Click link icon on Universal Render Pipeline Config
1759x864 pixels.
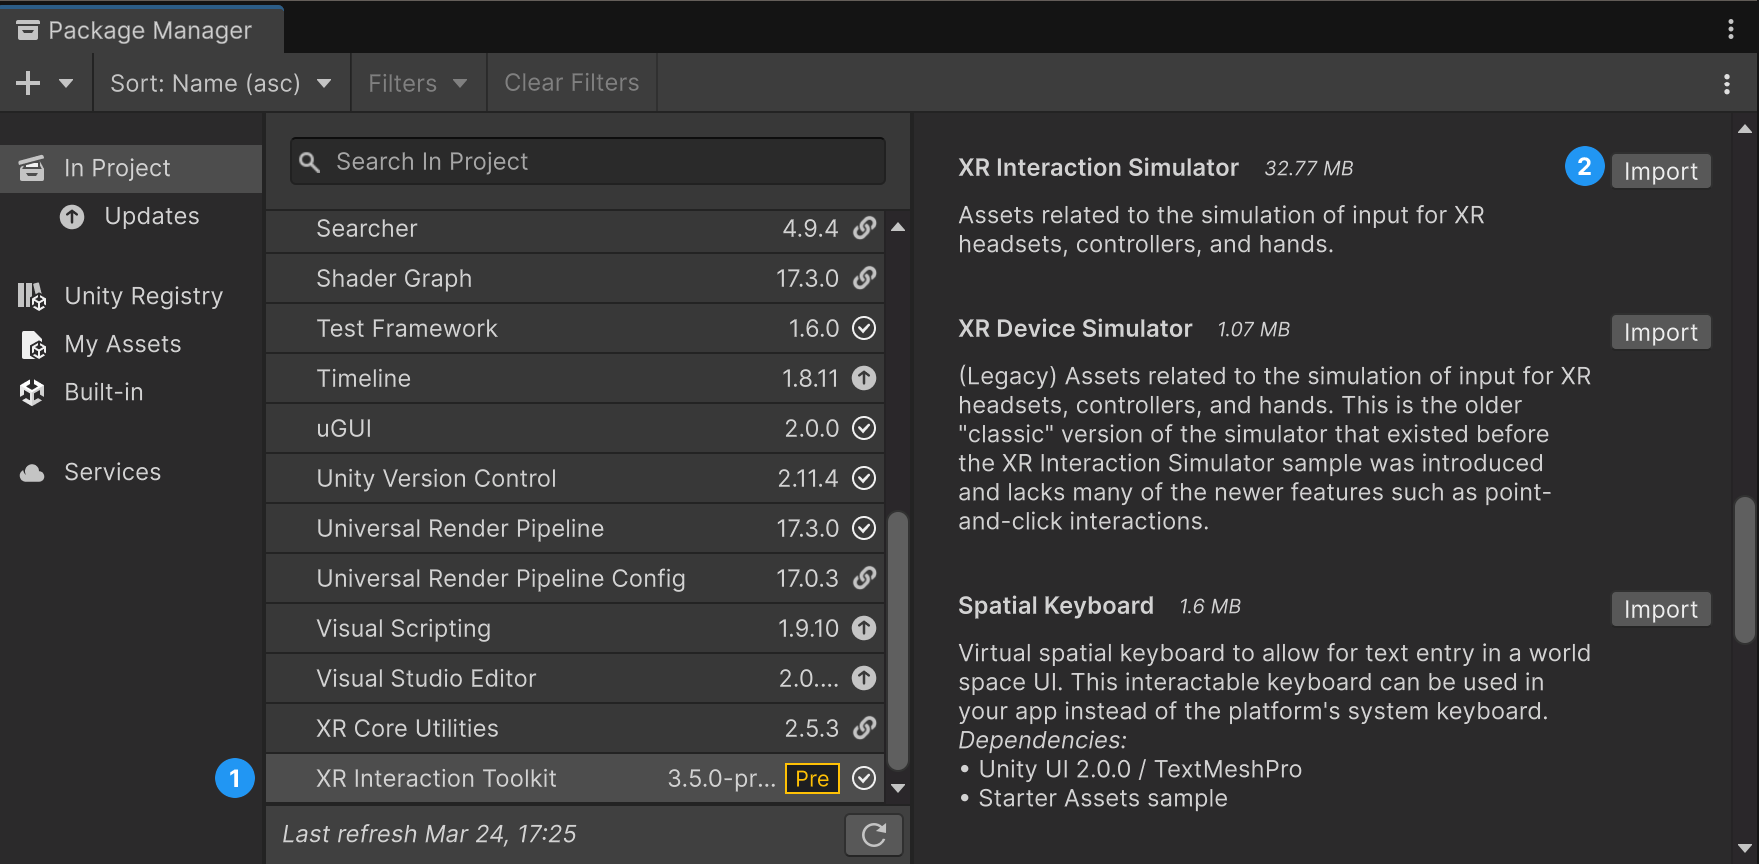click(x=864, y=578)
